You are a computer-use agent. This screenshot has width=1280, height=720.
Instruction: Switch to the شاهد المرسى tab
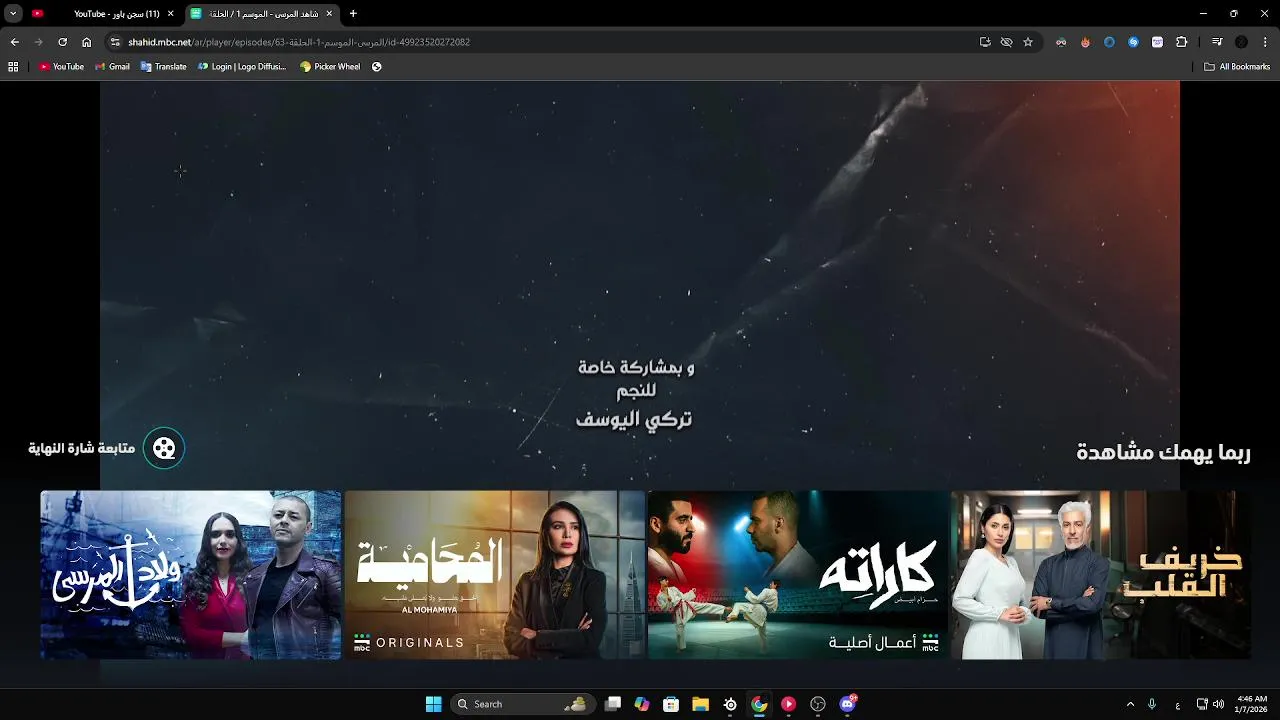264,14
